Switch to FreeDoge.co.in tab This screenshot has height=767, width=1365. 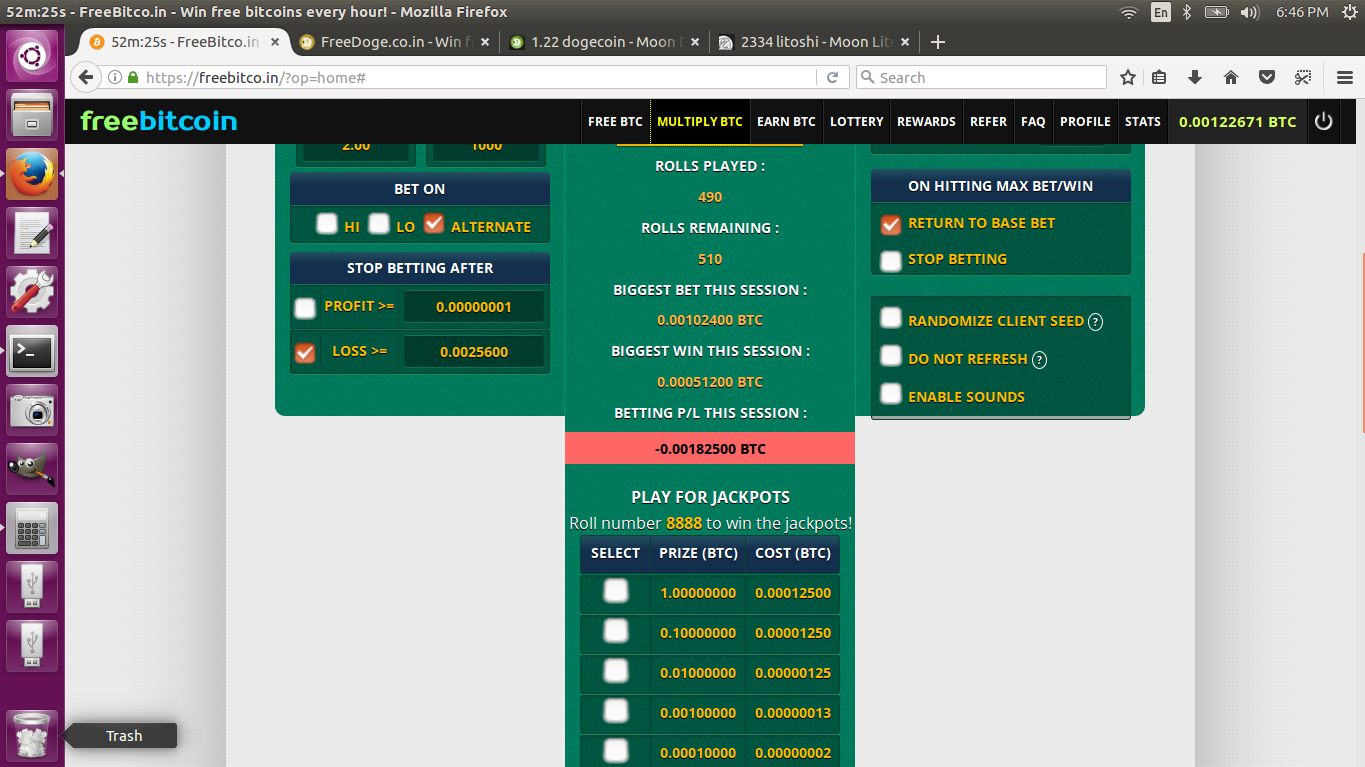pos(394,42)
